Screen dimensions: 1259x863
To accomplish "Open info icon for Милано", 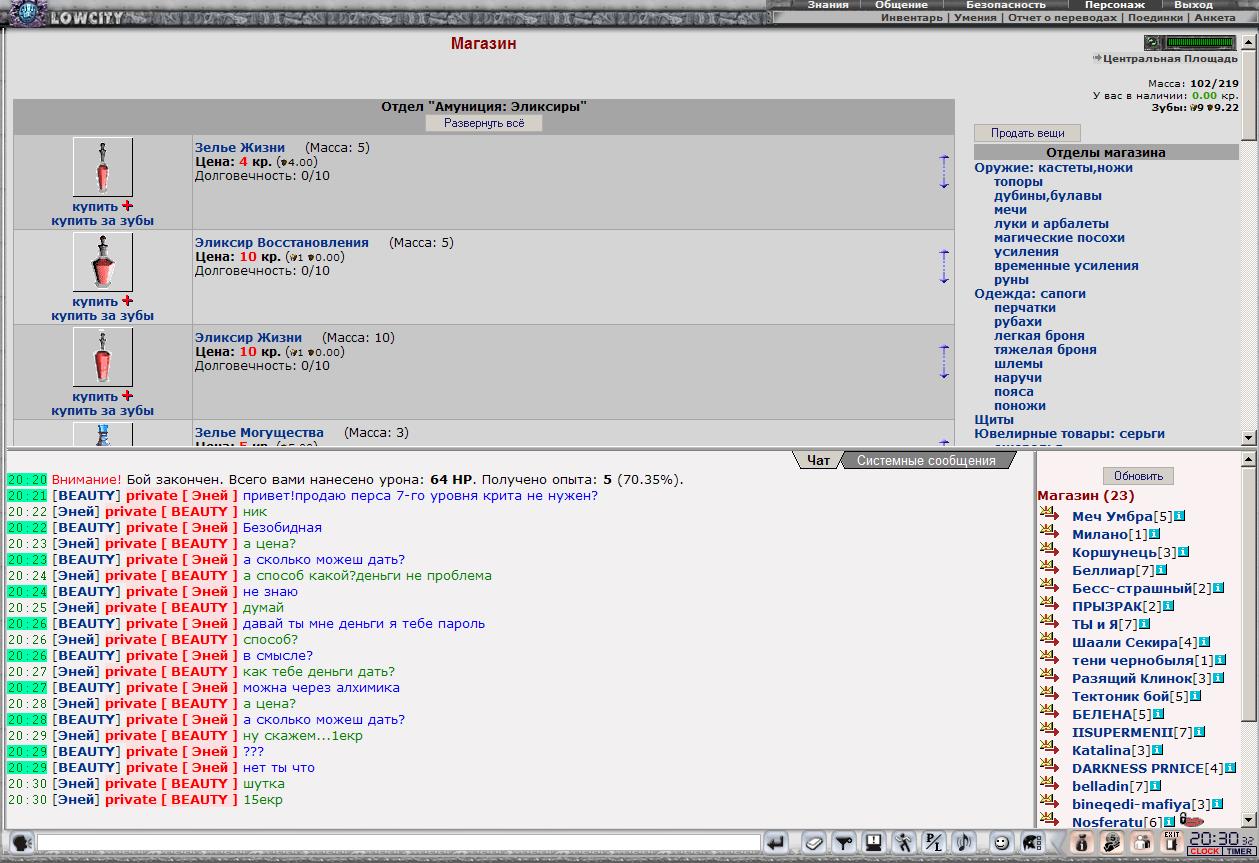I will point(1155,534).
